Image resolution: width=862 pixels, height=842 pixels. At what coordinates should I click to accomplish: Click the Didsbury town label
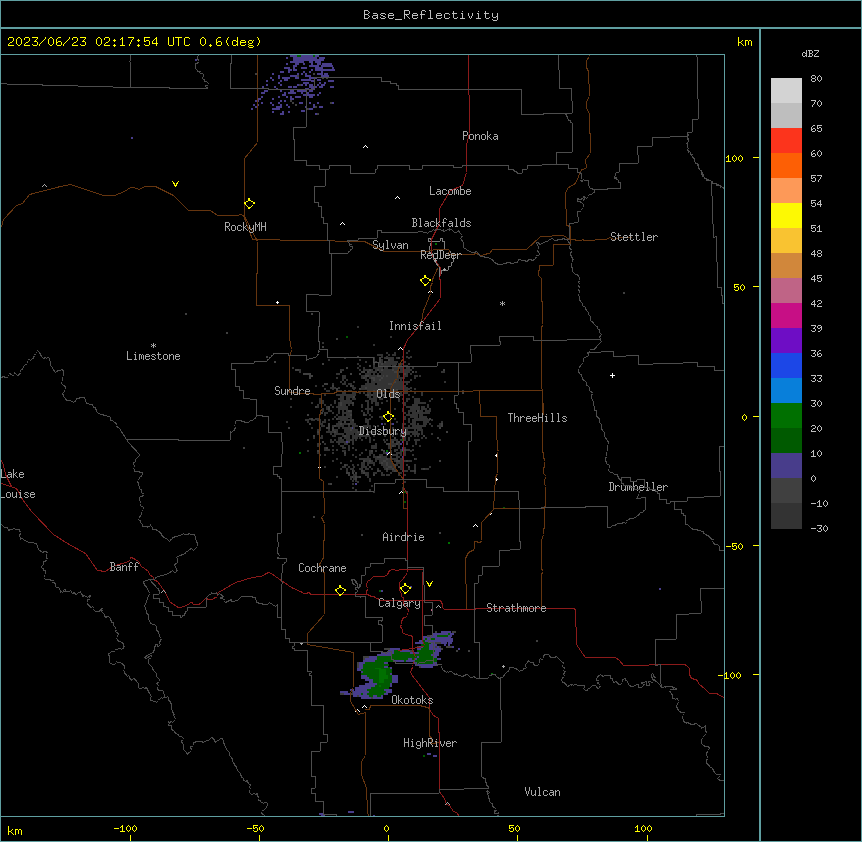(x=383, y=431)
